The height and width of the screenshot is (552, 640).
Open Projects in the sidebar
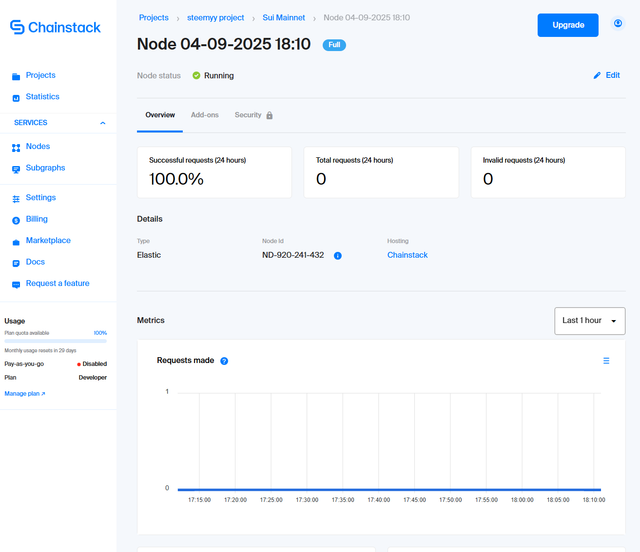[40, 75]
